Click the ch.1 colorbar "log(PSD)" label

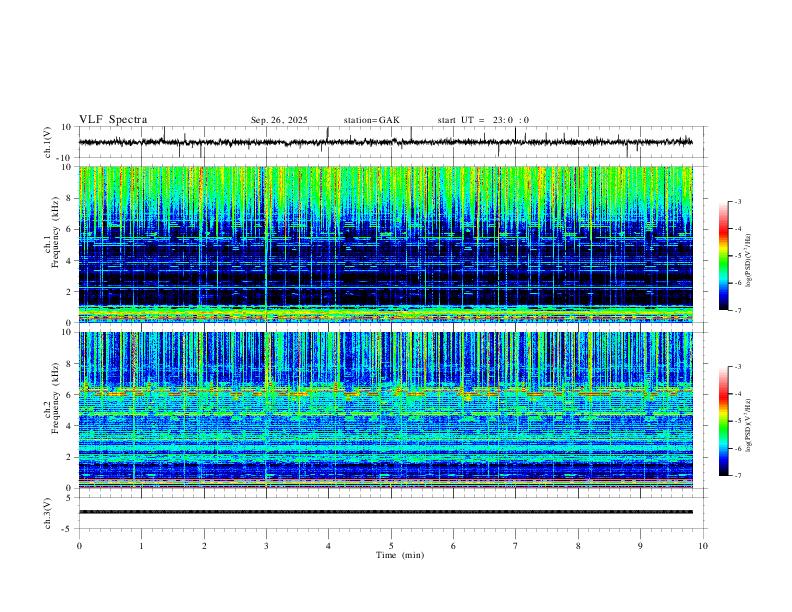(x=748, y=260)
